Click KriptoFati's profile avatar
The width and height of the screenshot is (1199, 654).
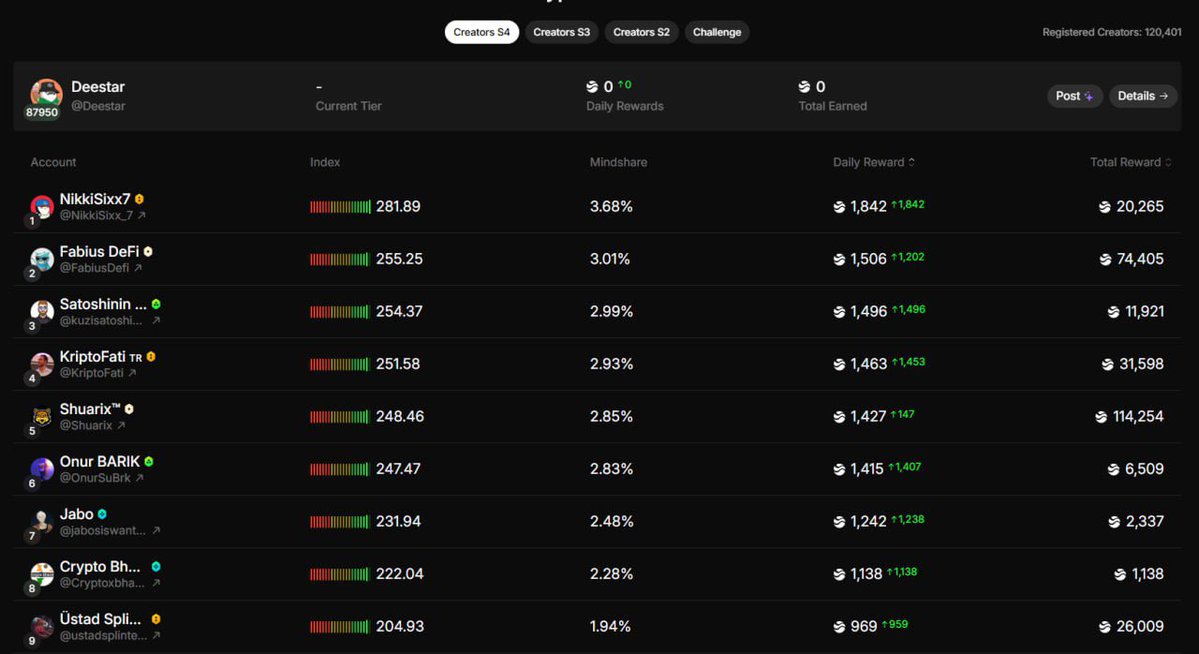point(42,364)
